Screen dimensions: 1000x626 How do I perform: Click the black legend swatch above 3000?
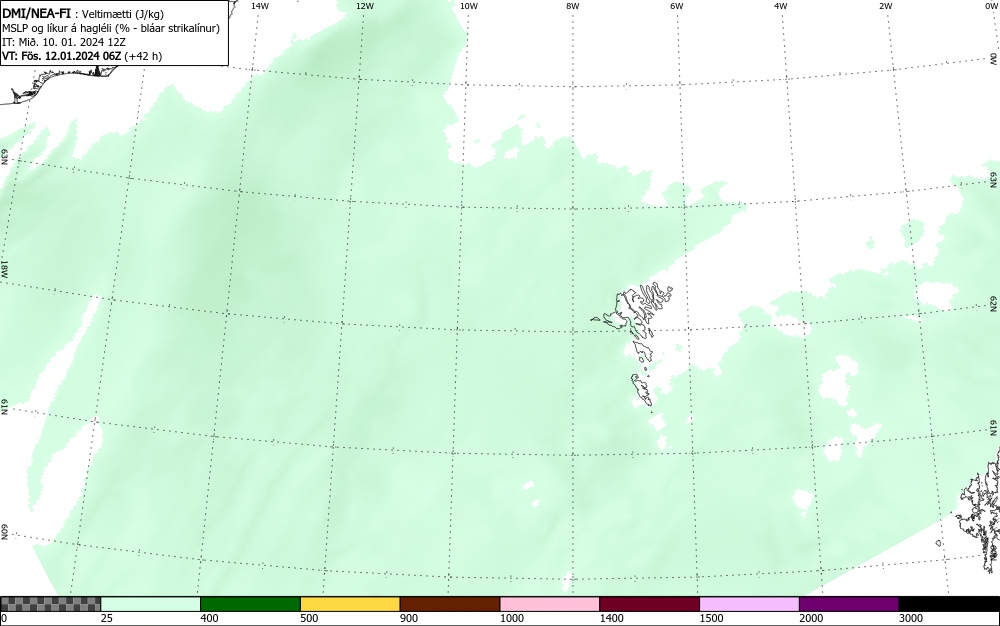[949, 604]
